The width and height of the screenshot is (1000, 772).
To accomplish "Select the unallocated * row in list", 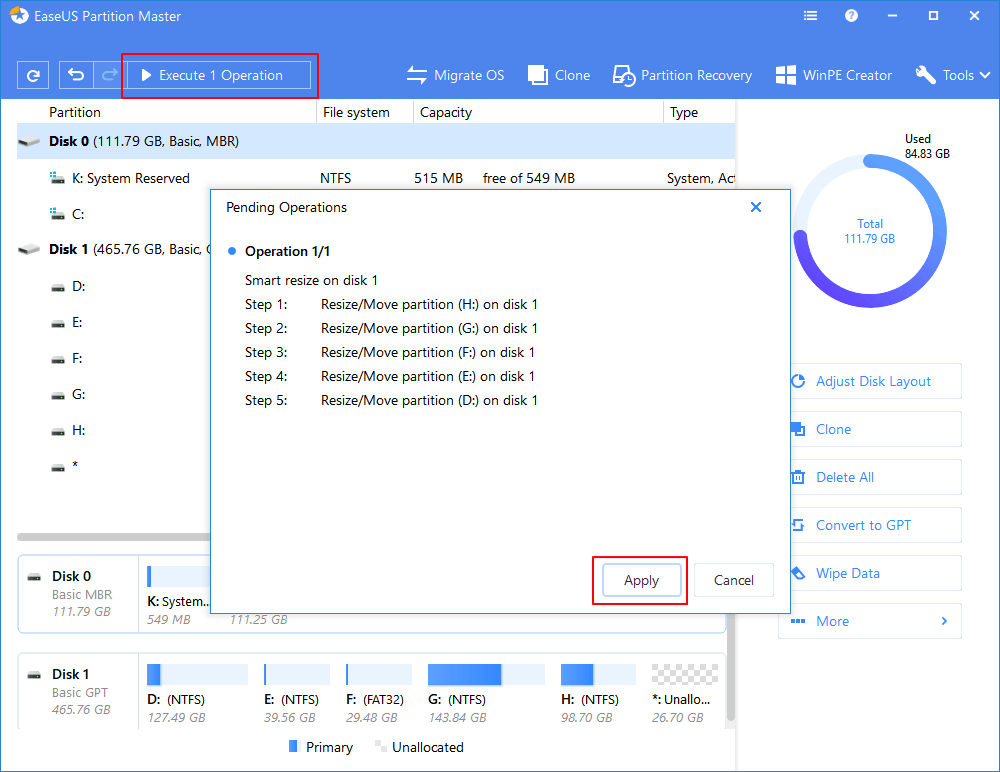I will click(x=114, y=466).
